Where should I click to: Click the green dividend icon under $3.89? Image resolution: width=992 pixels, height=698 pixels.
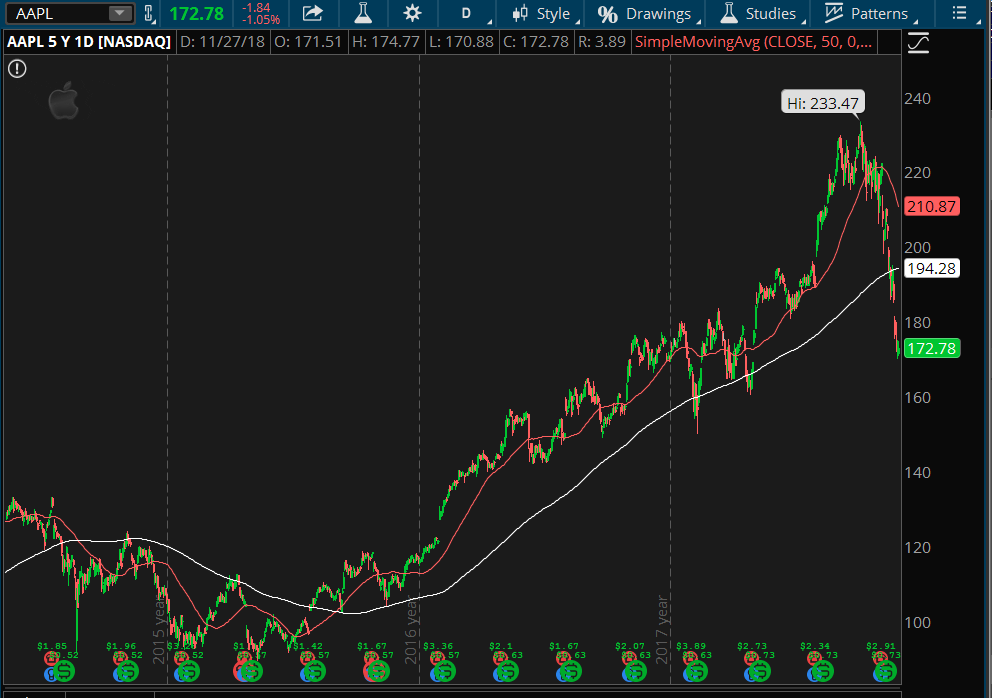[x=697, y=670]
